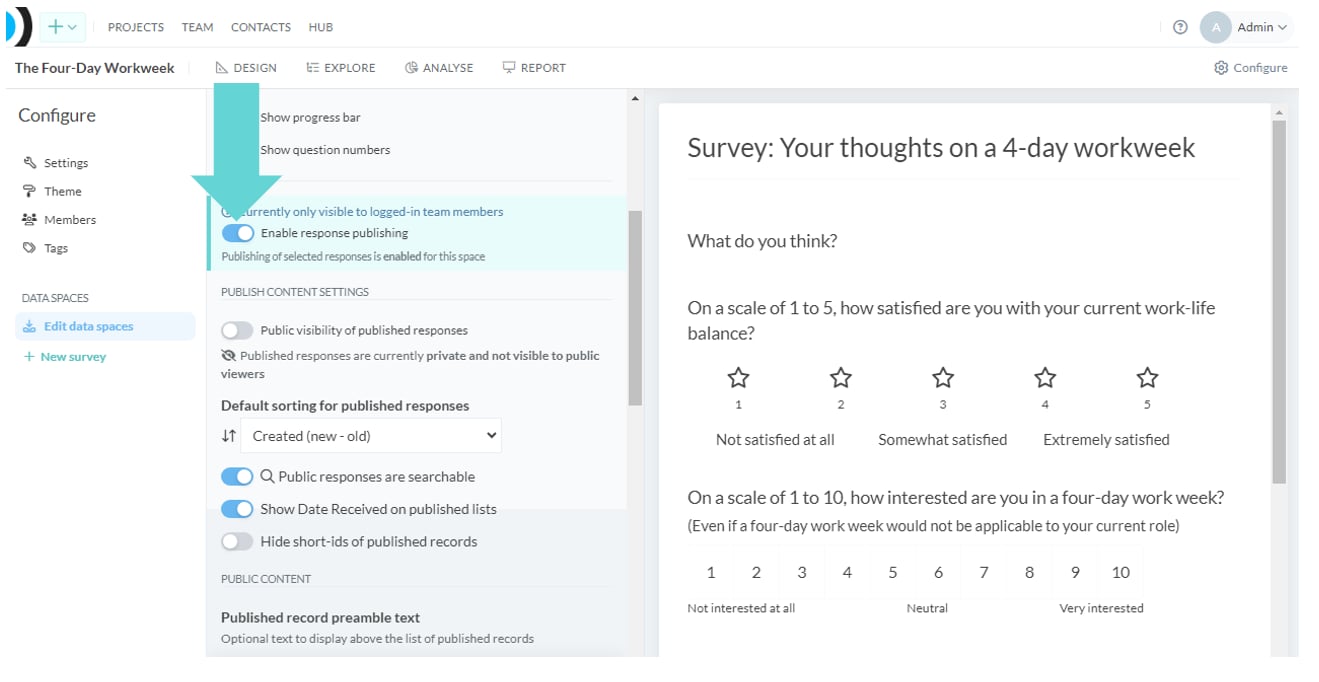
Task: Choose 10 on the interest scale
Action: pos(1121,572)
